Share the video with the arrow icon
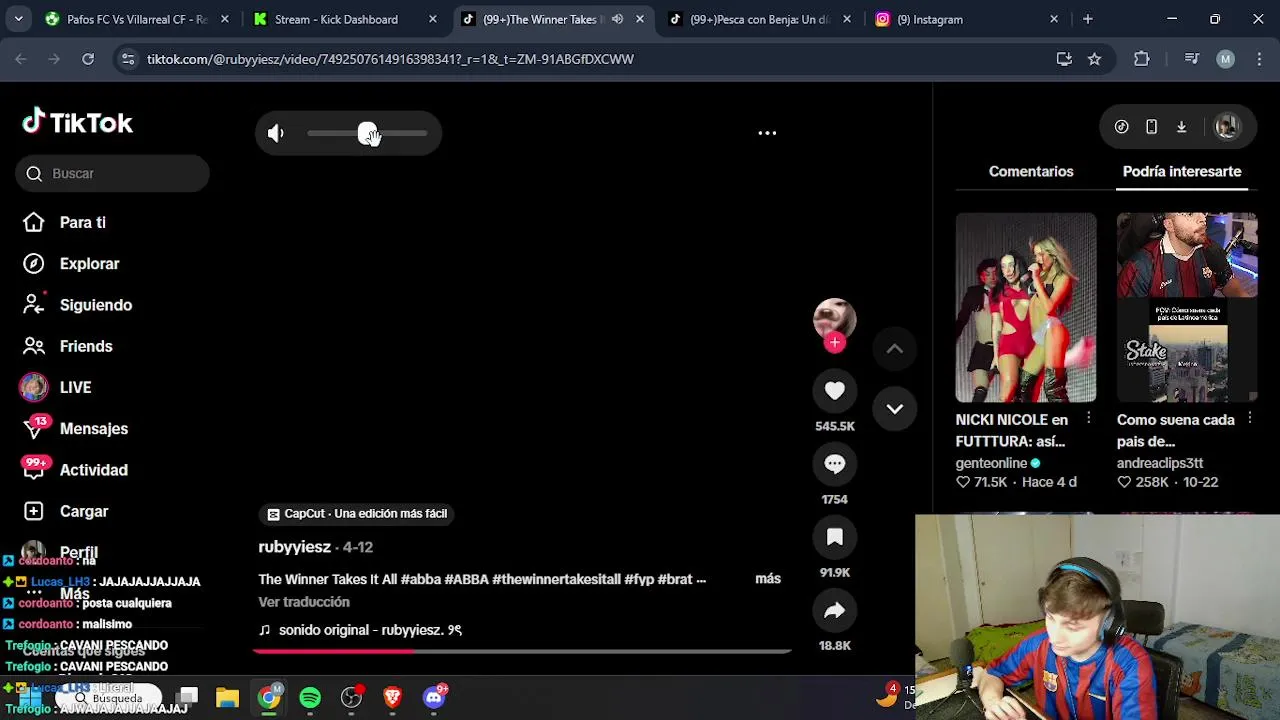 click(x=835, y=610)
